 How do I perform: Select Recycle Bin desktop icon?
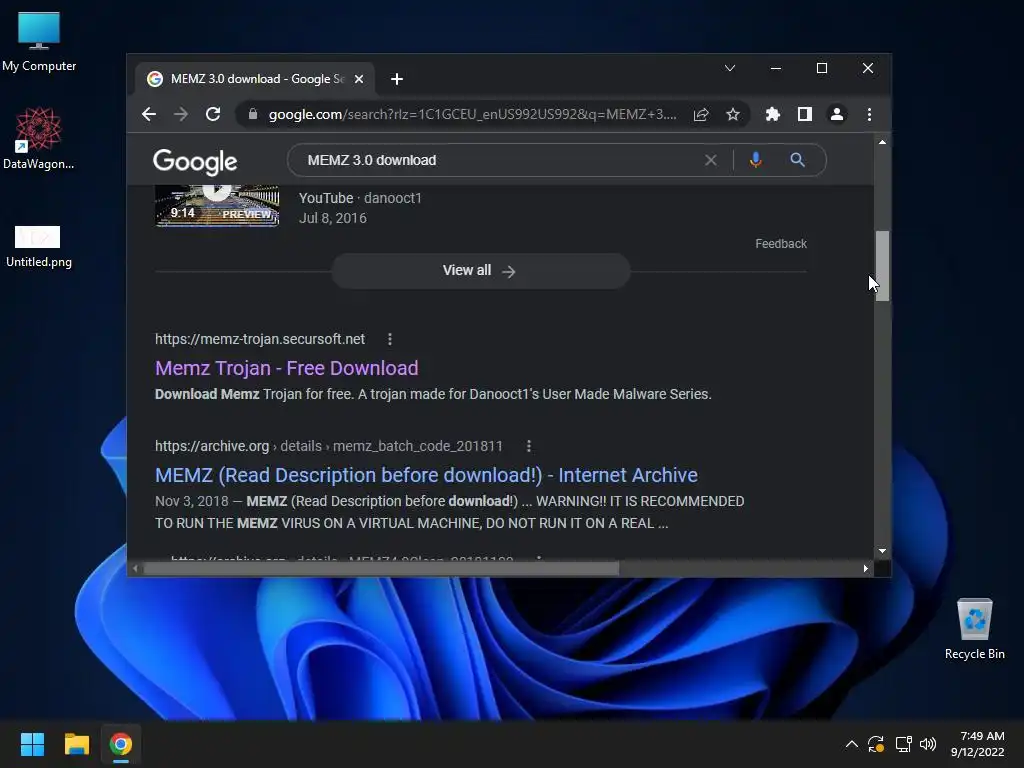point(974,629)
